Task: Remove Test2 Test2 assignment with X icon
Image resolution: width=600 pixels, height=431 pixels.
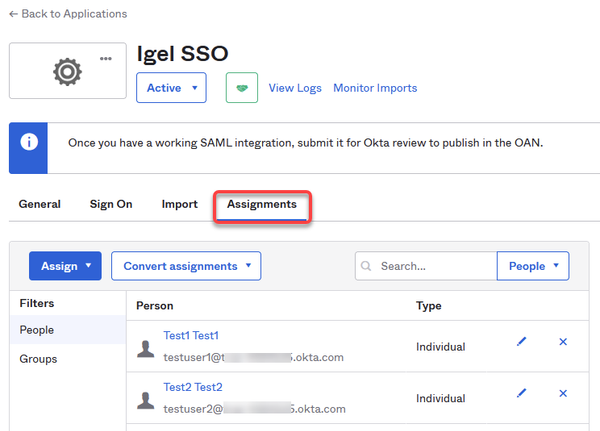Action: (562, 393)
